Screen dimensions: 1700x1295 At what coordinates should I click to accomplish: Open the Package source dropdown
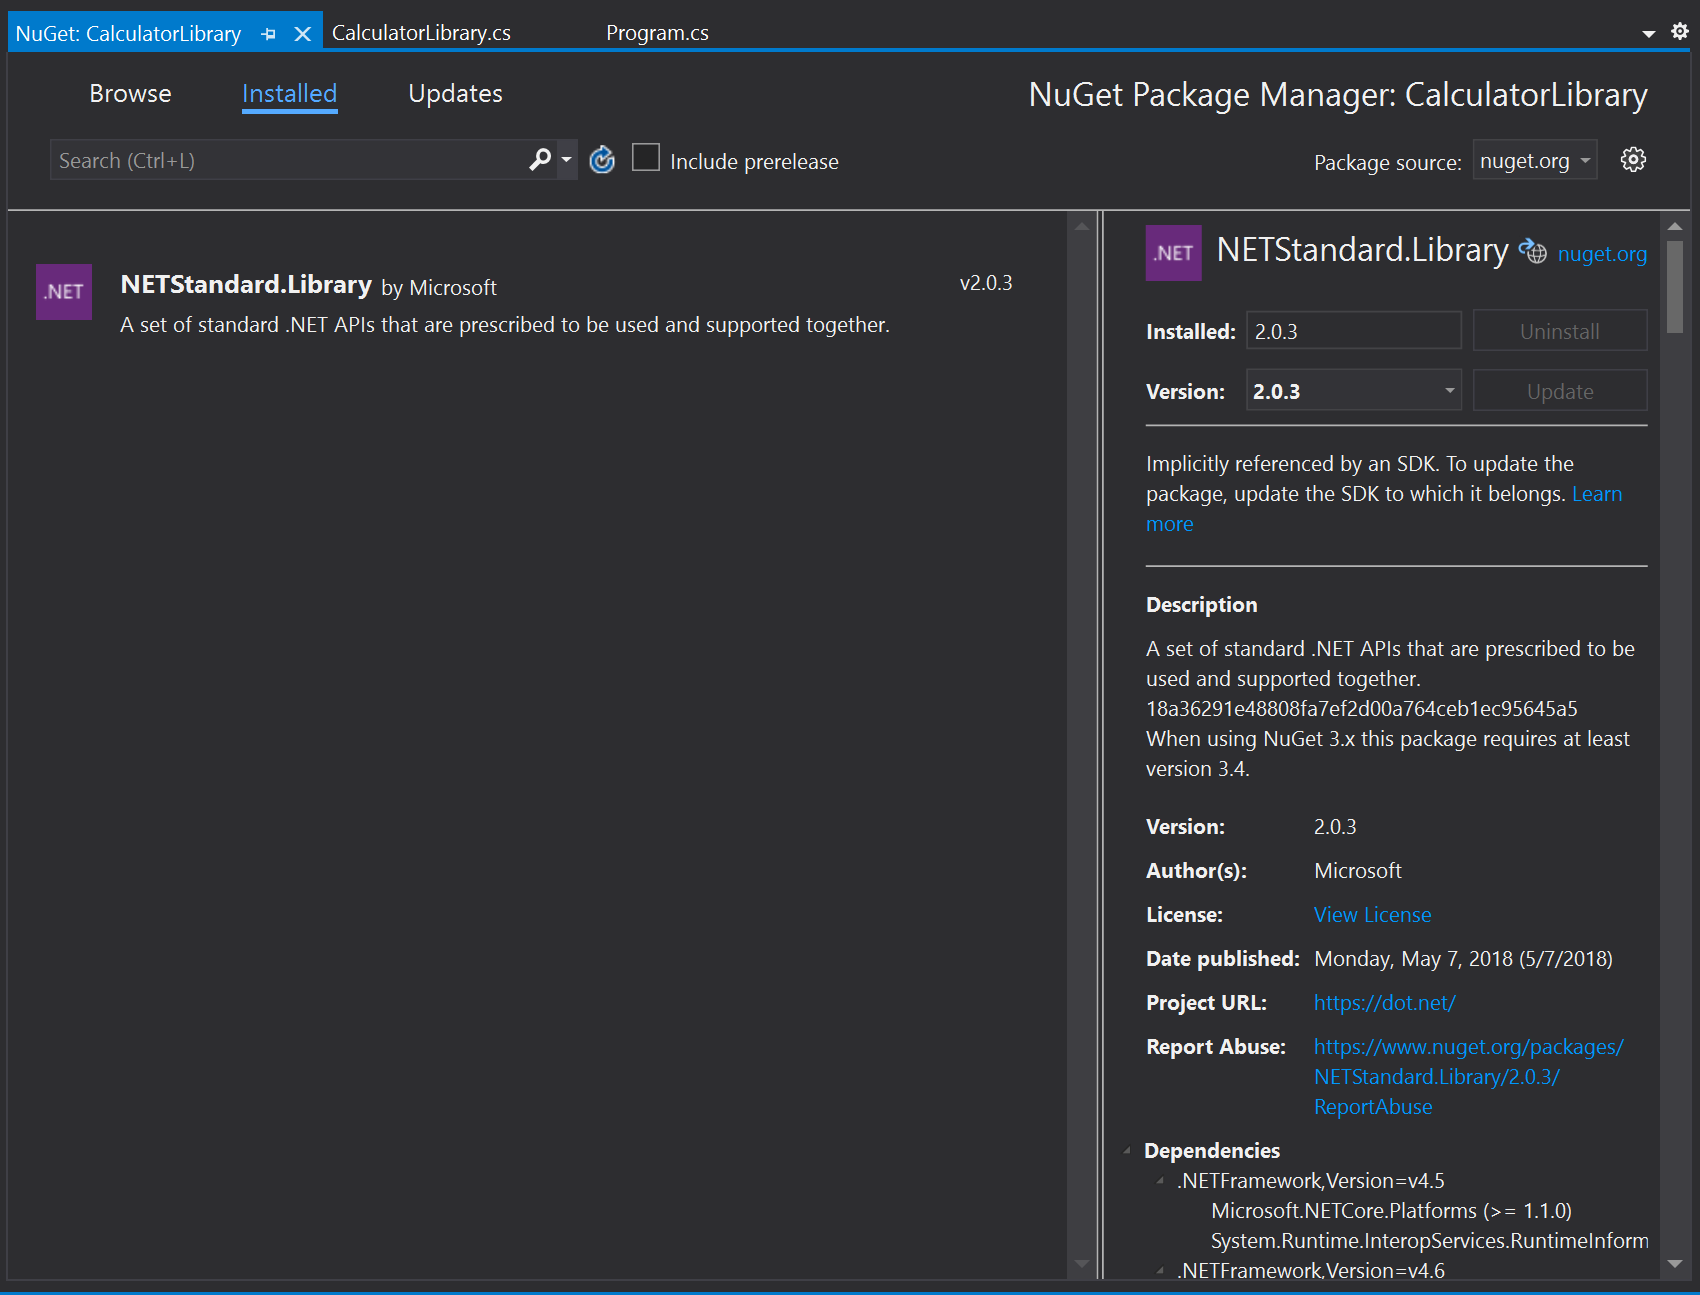click(1534, 160)
